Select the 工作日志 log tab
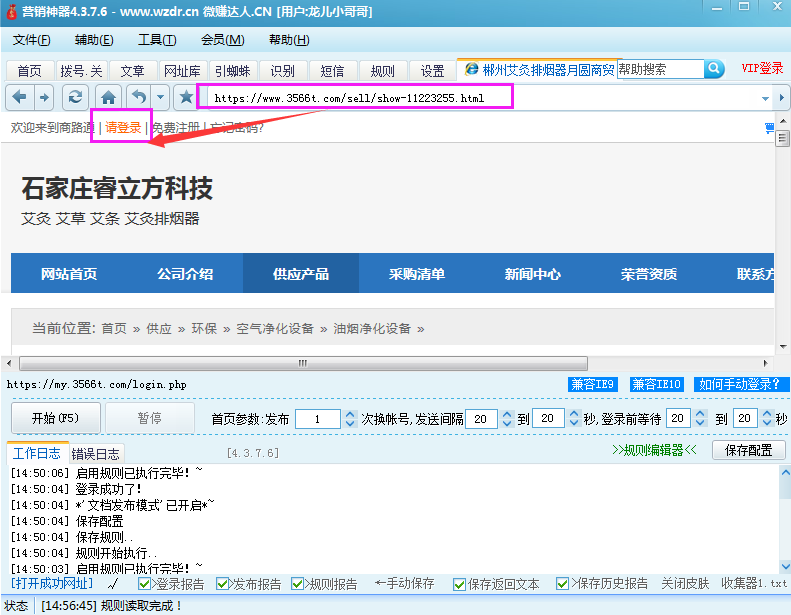 click(x=36, y=453)
